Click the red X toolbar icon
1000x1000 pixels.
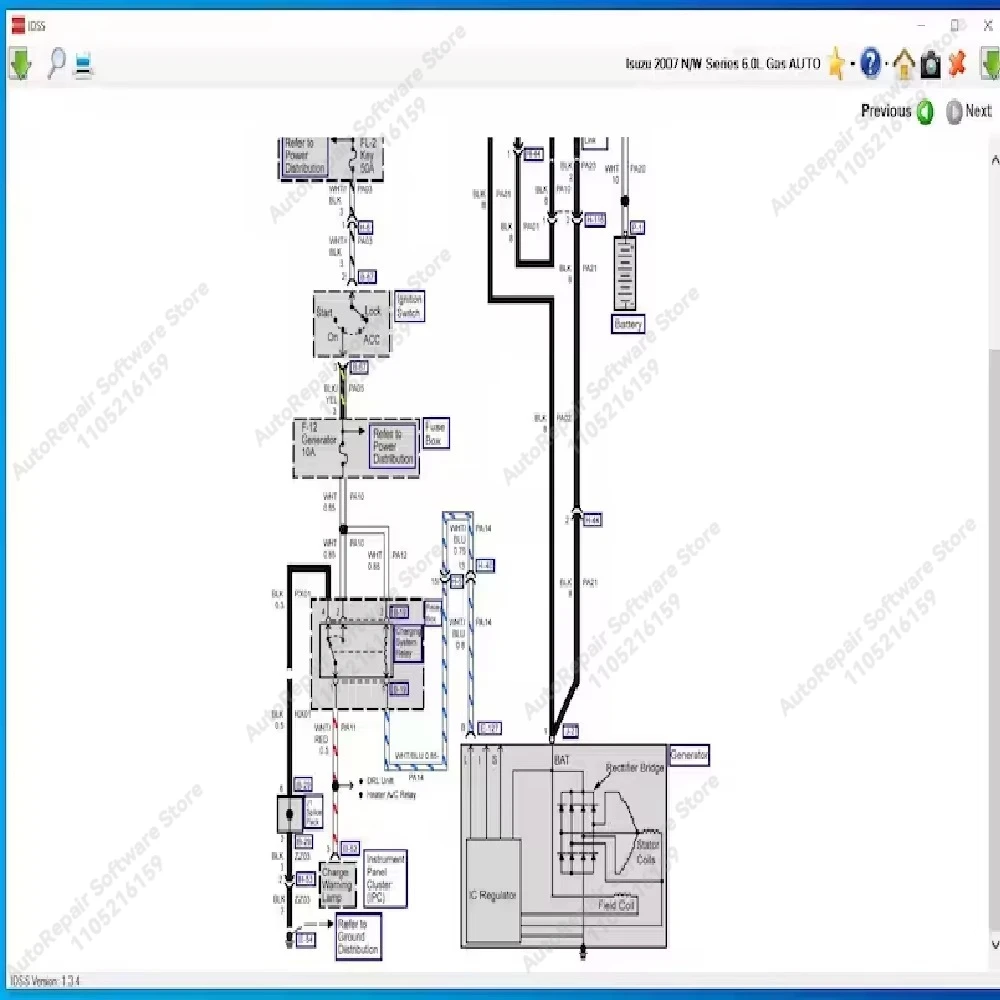click(x=957, y=64)
